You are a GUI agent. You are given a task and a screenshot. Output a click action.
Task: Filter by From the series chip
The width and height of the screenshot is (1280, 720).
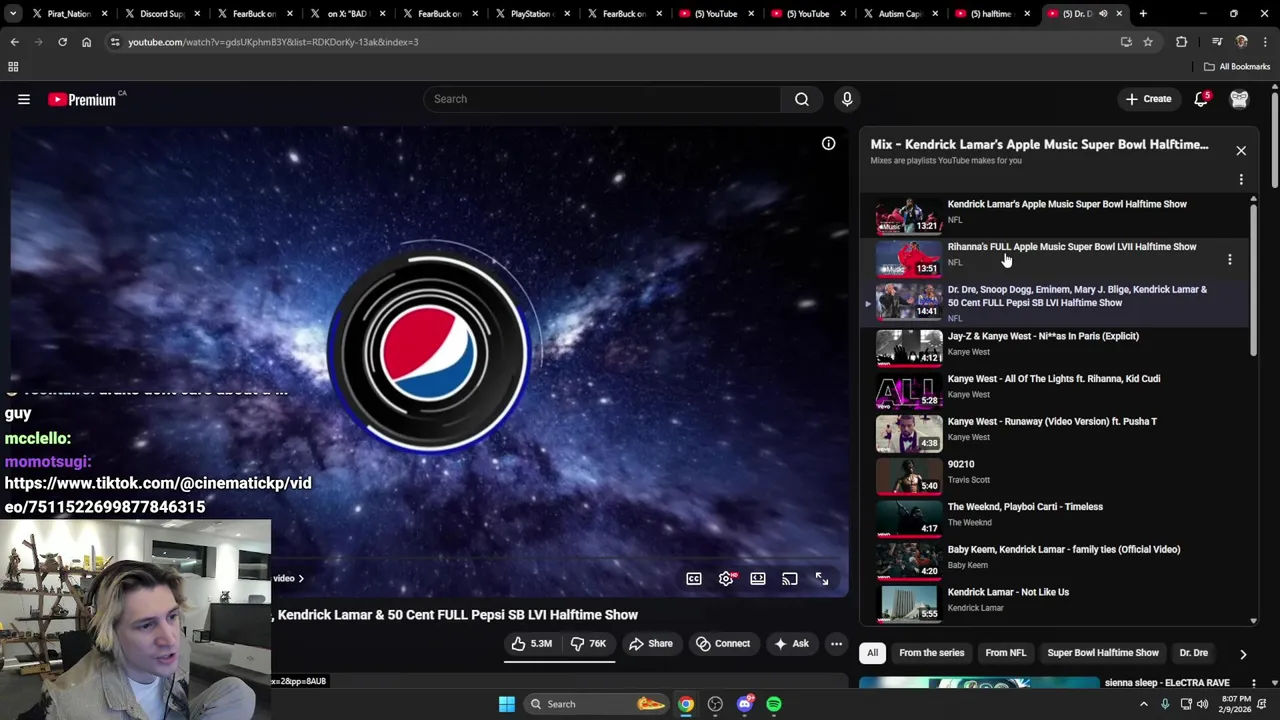pyautogui.click(x=931, y=653)
